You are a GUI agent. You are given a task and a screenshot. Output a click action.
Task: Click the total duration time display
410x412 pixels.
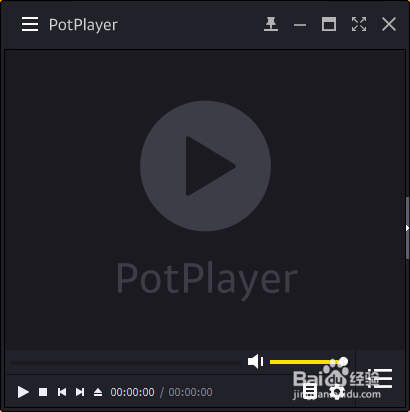pyautogui.click(x=190, y=392)
